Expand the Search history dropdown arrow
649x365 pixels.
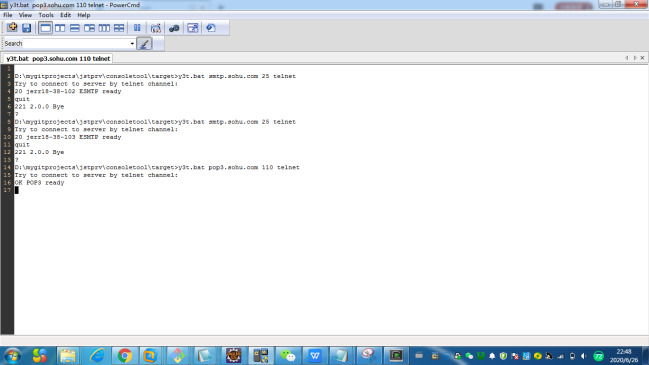click(x=132, y=43)
